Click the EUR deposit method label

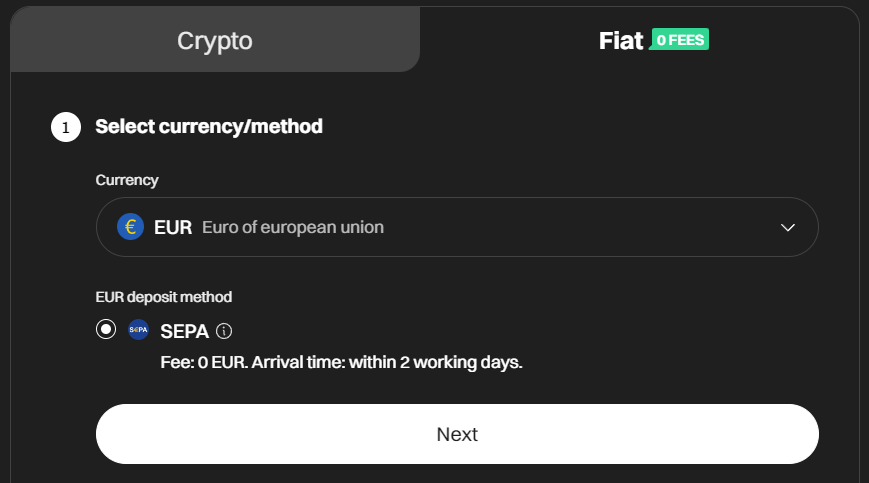pyautogui.click(x=163, y=297)
